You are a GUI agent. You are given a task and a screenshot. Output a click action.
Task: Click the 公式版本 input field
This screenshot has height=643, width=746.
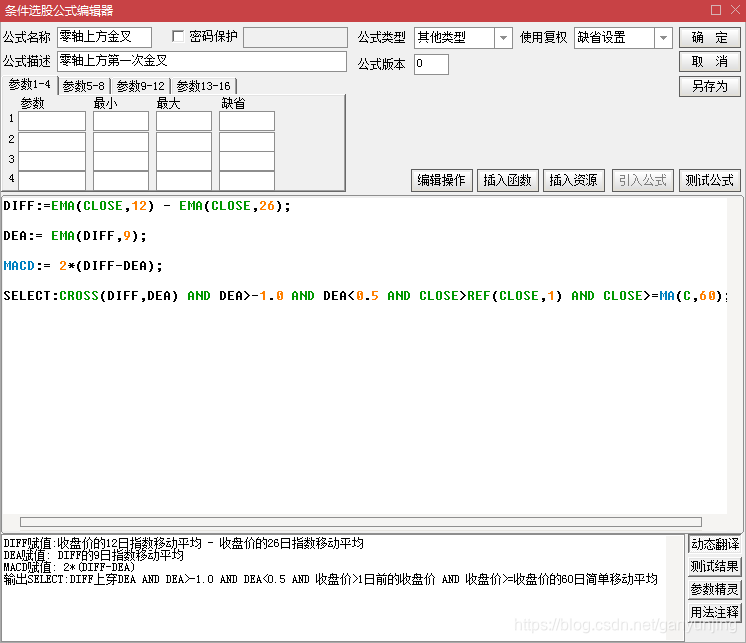(431, 64)
